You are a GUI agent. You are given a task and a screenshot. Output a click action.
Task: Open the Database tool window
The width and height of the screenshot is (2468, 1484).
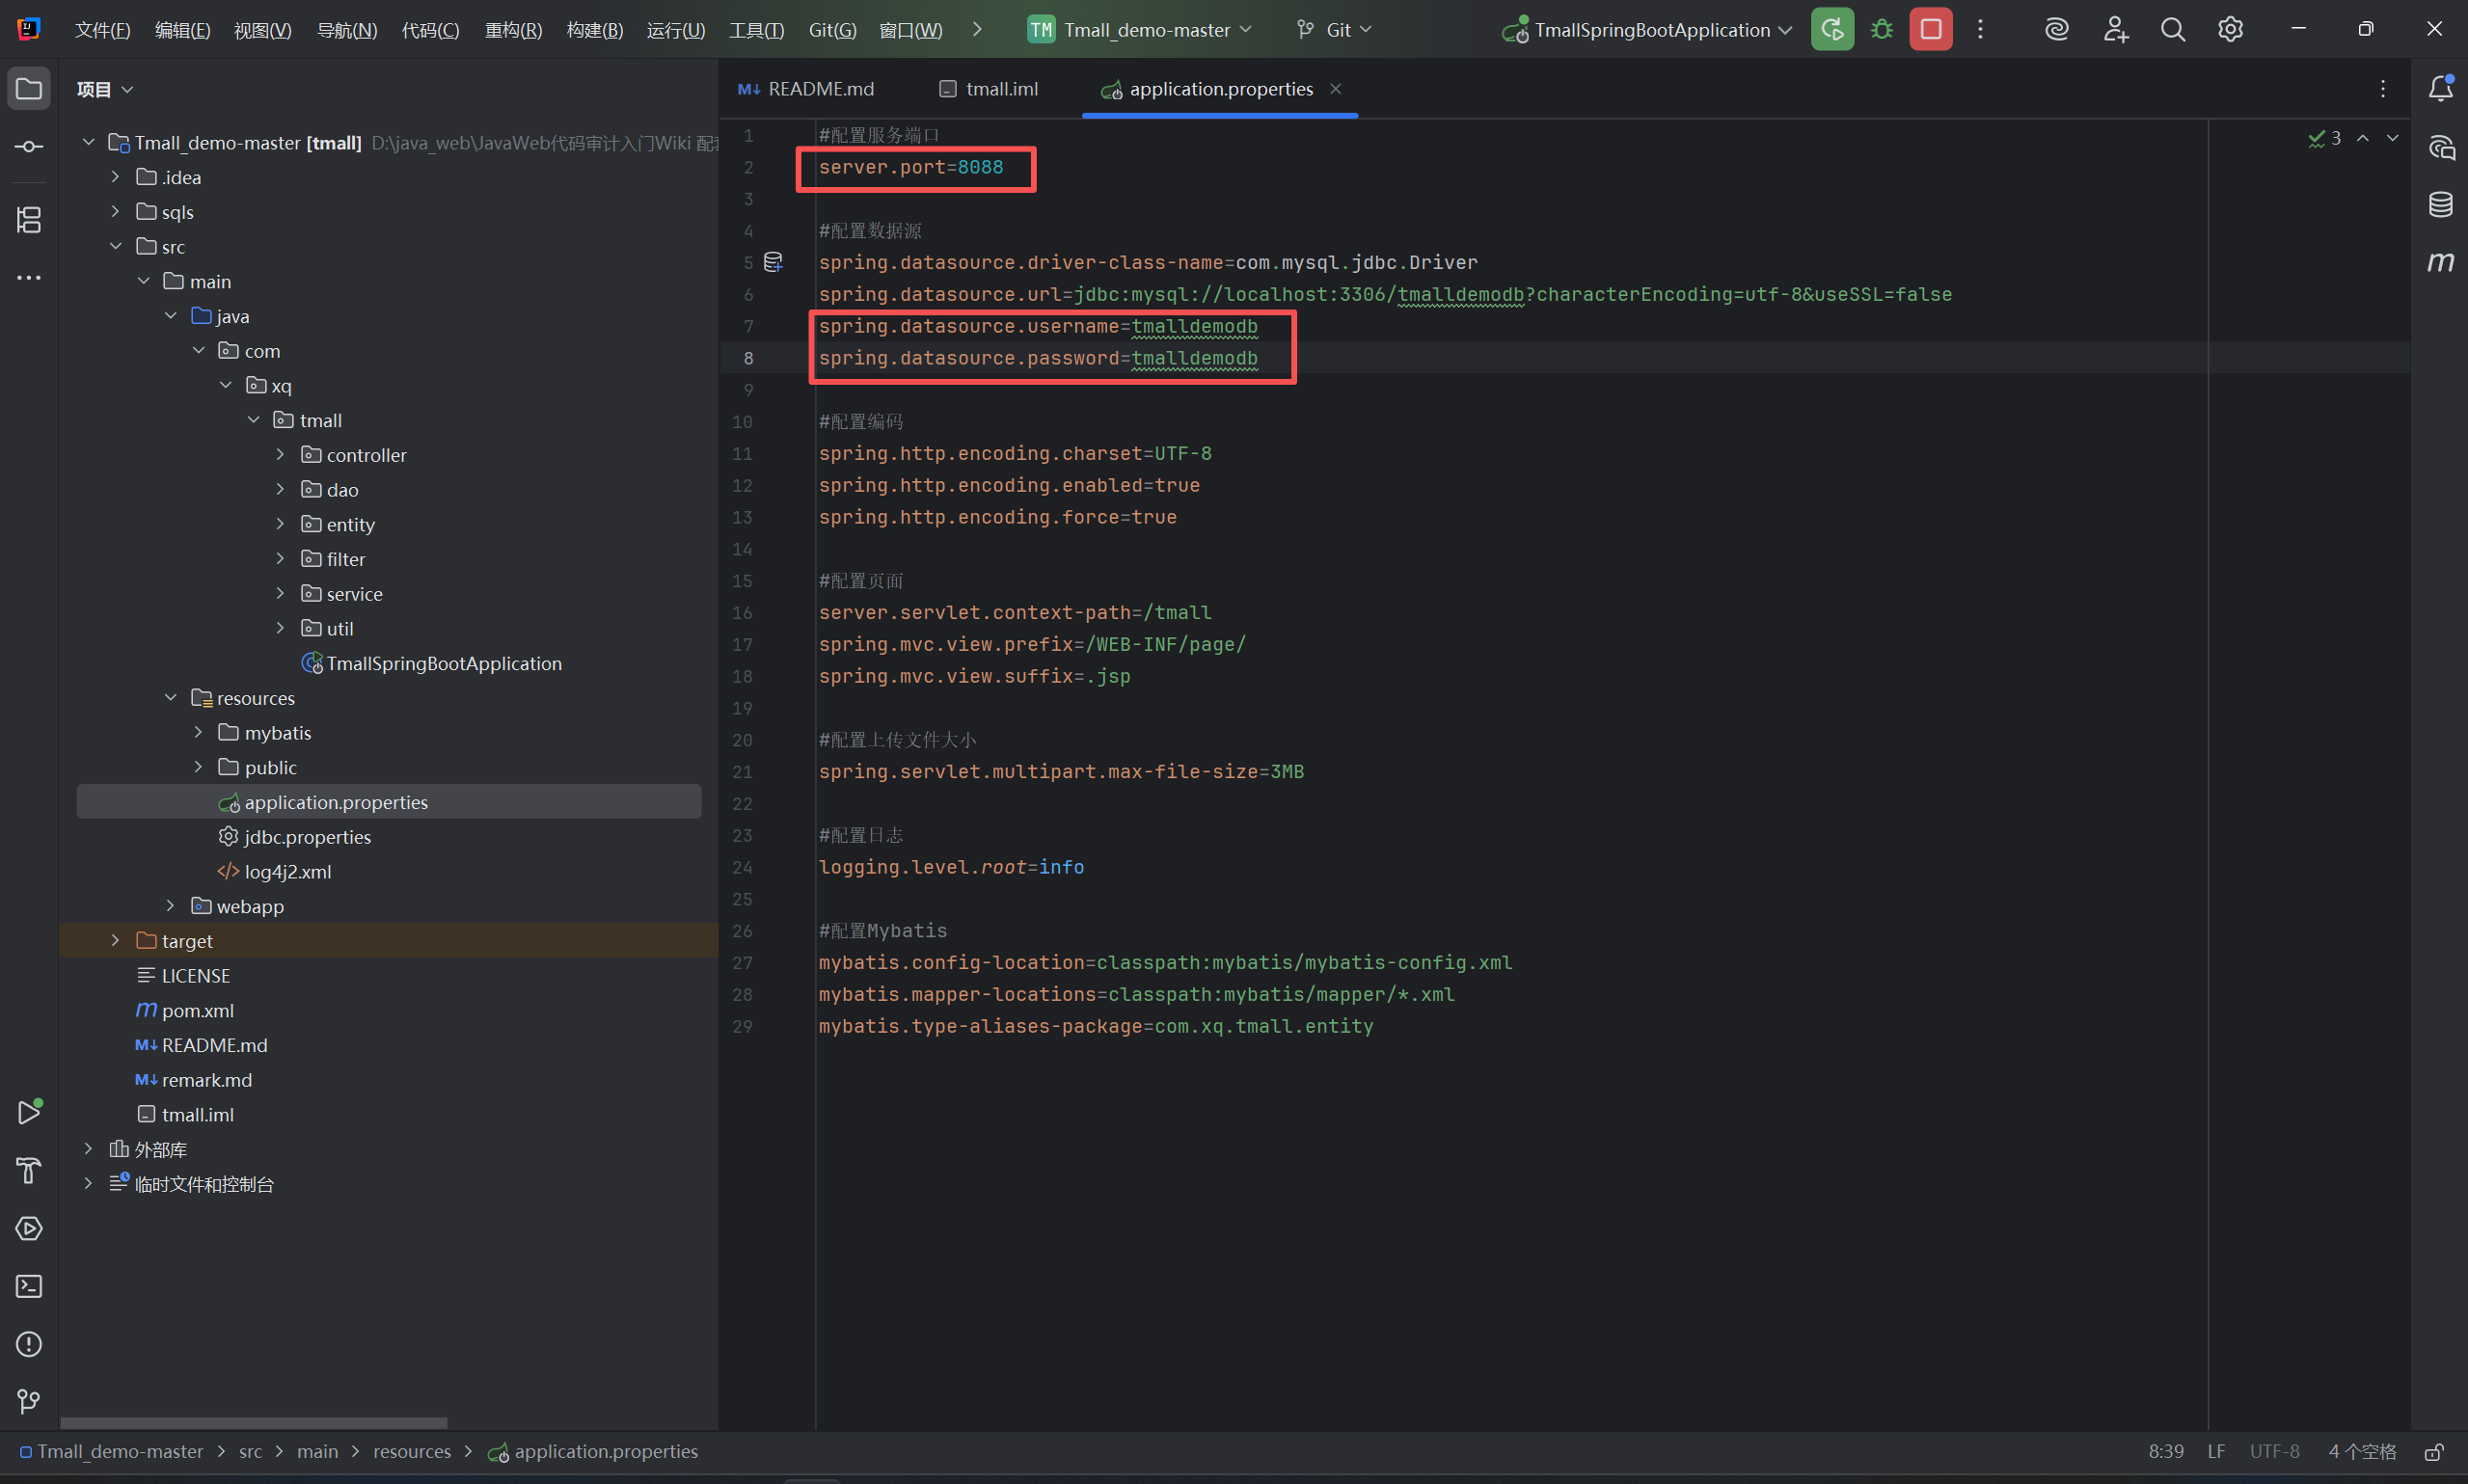pos(2440,205)
